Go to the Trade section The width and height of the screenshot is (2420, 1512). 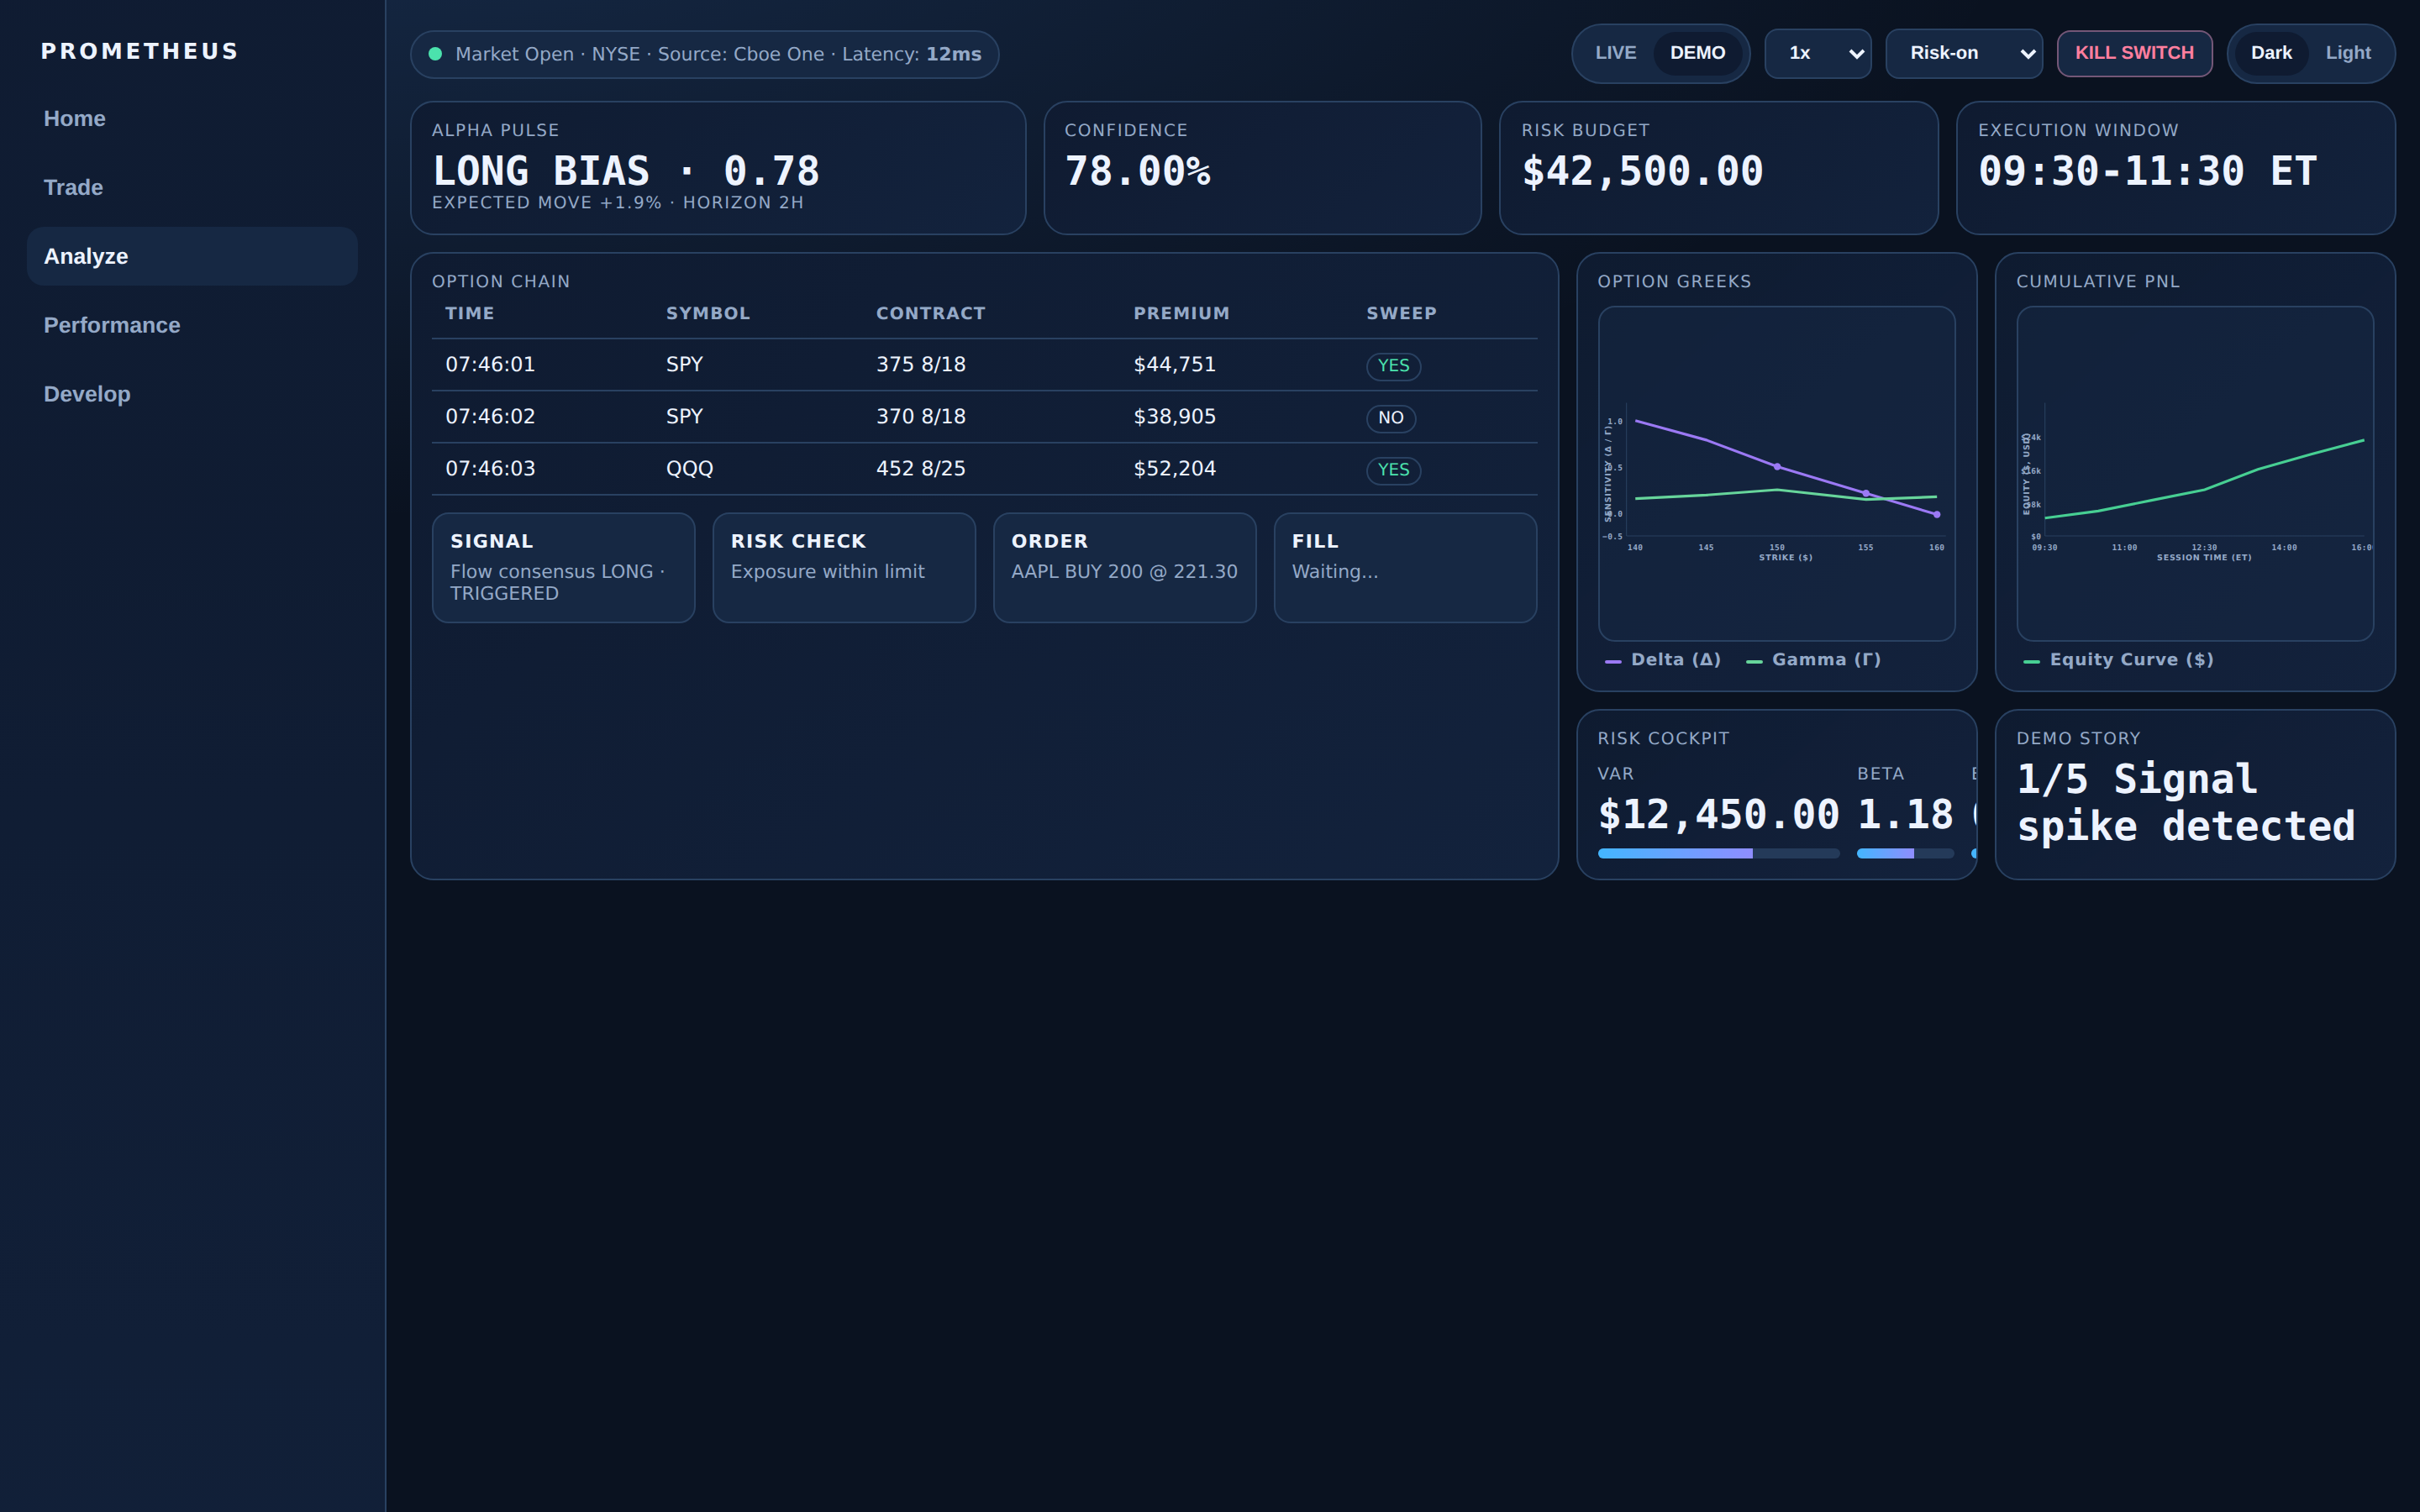point(192,187)
